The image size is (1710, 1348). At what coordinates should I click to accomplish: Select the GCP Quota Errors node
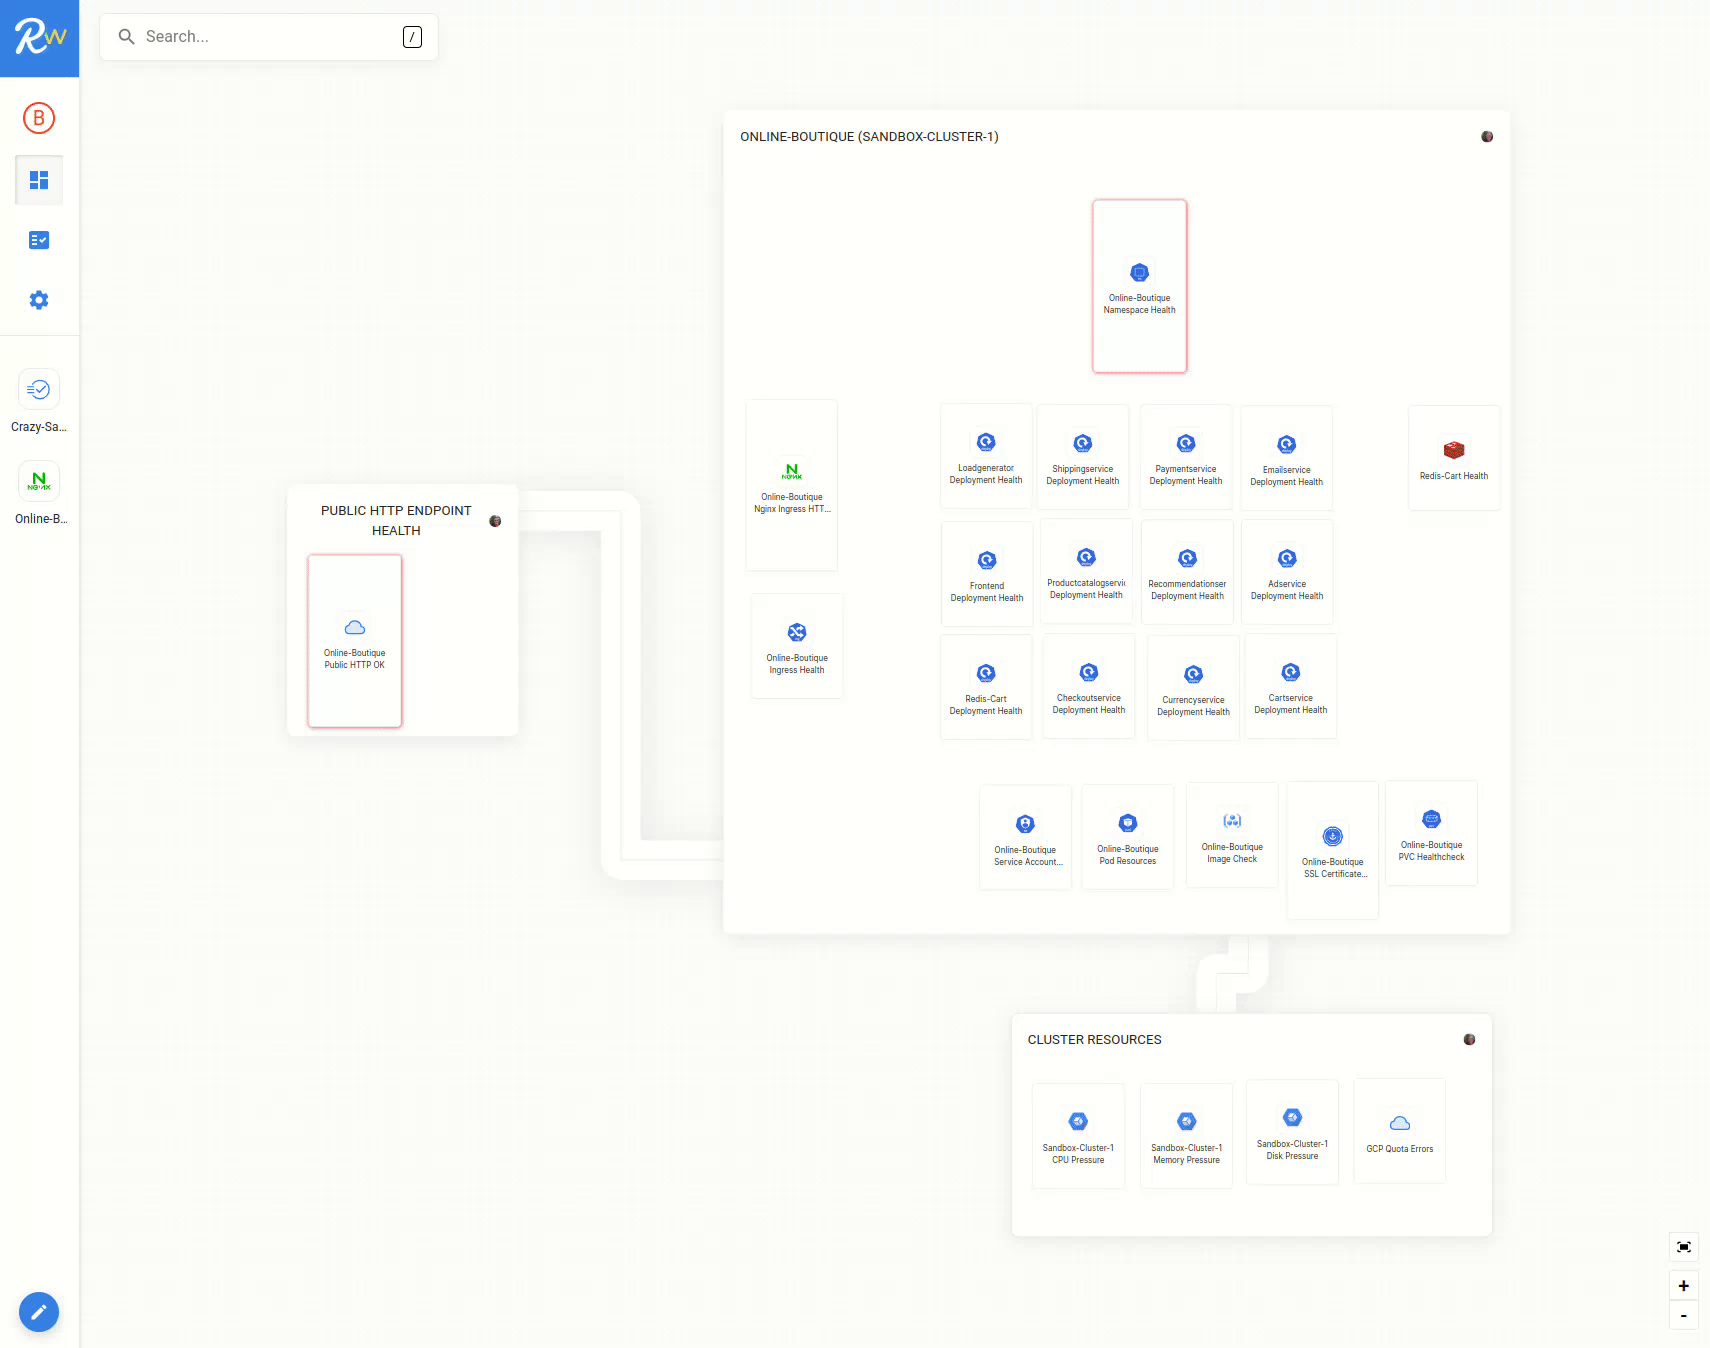coord(1399,1132)
